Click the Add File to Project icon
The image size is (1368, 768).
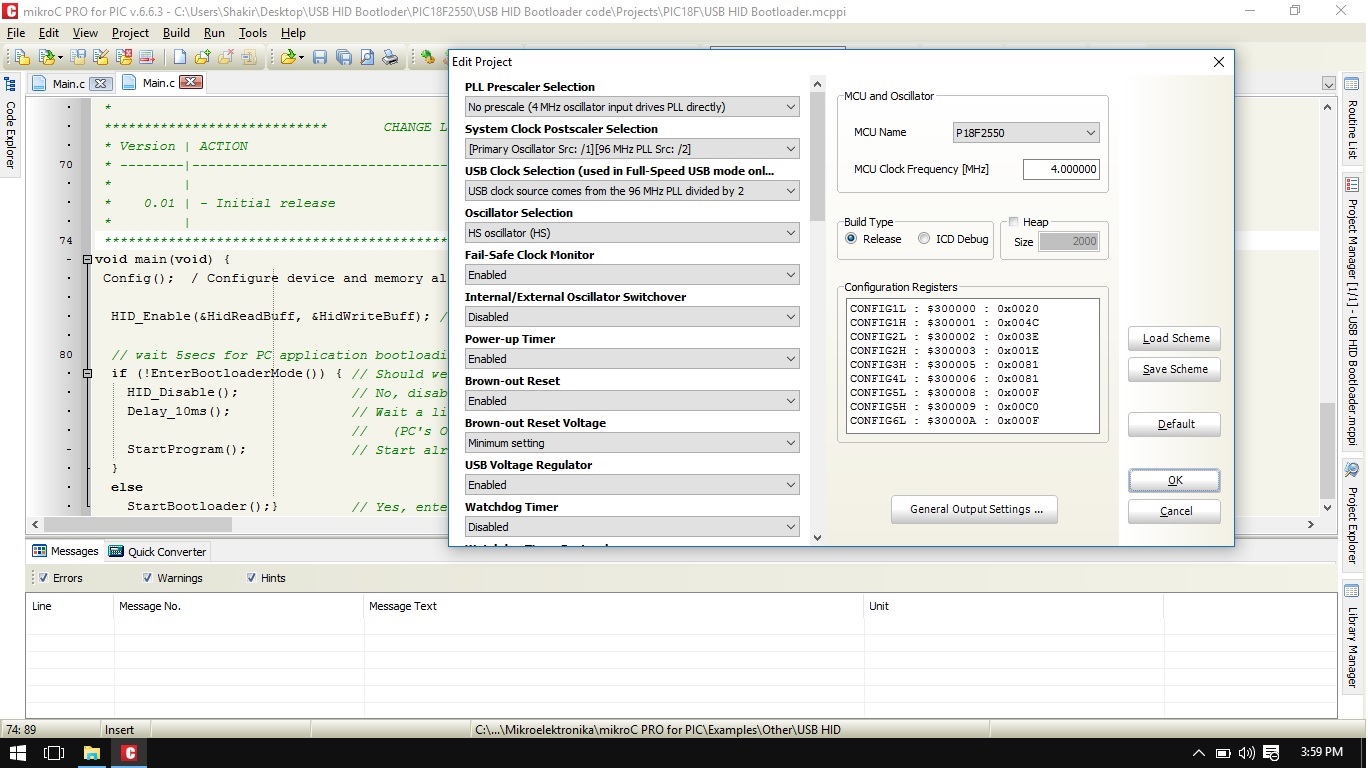[202, 57]
